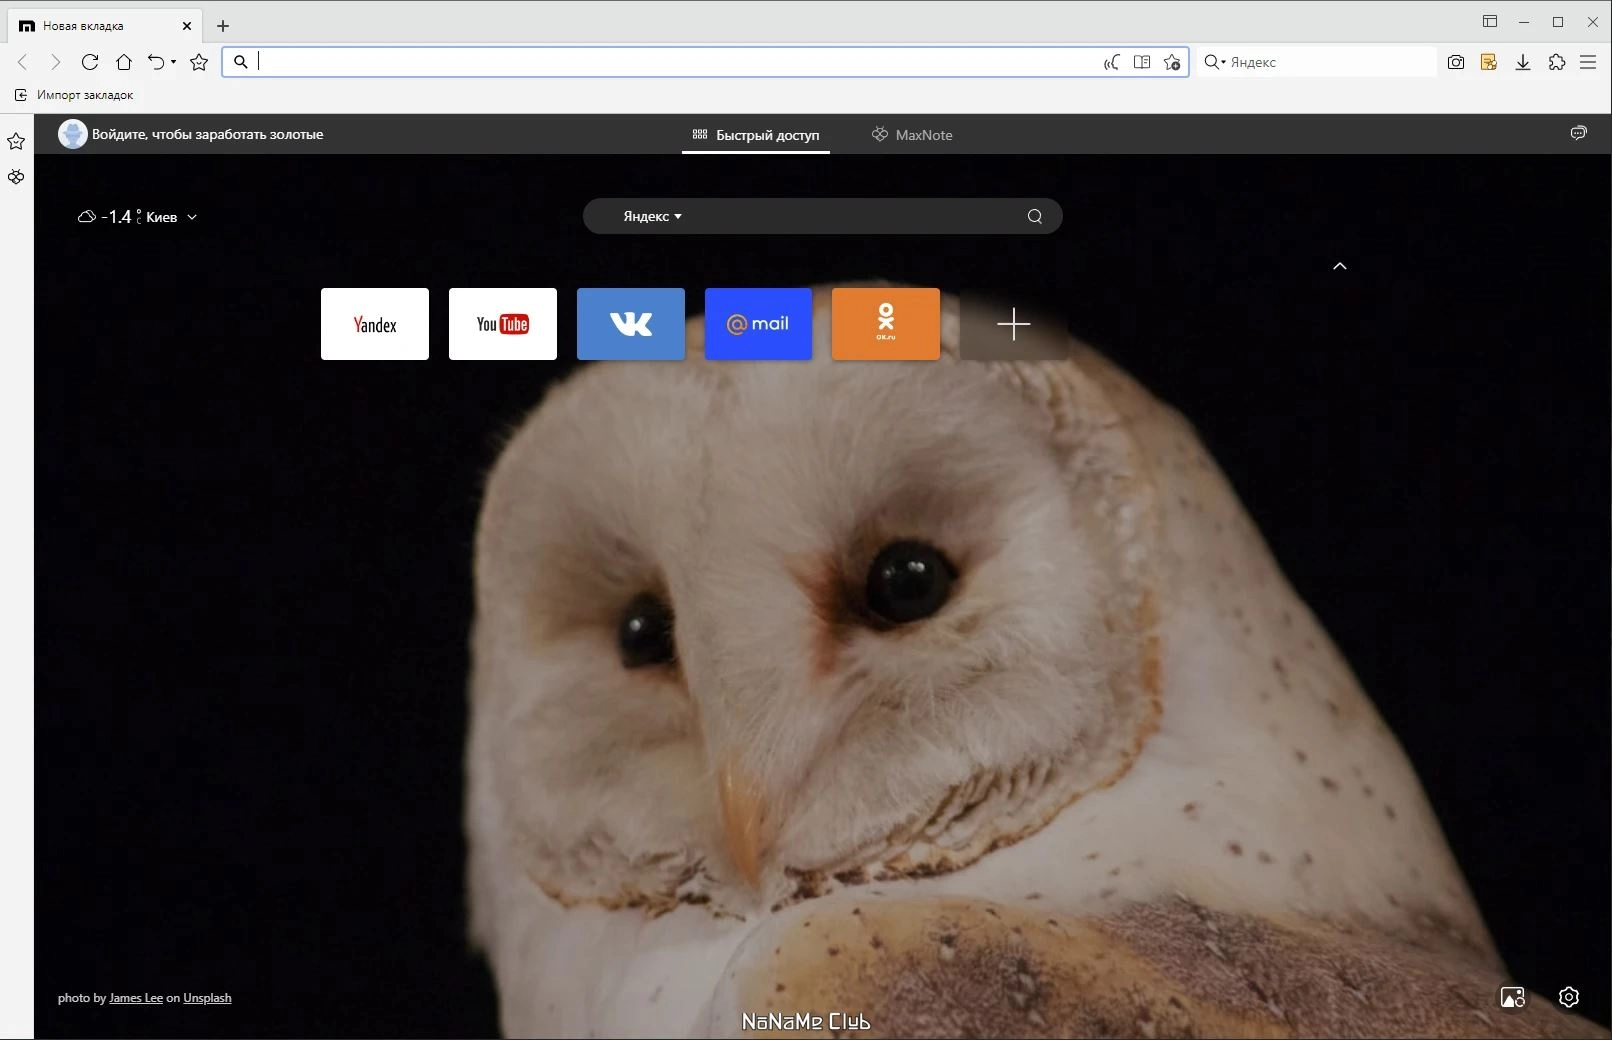Screen dimensions: 1612x1040
Task: Open the favorites sidebar panel
Action: 16,142
